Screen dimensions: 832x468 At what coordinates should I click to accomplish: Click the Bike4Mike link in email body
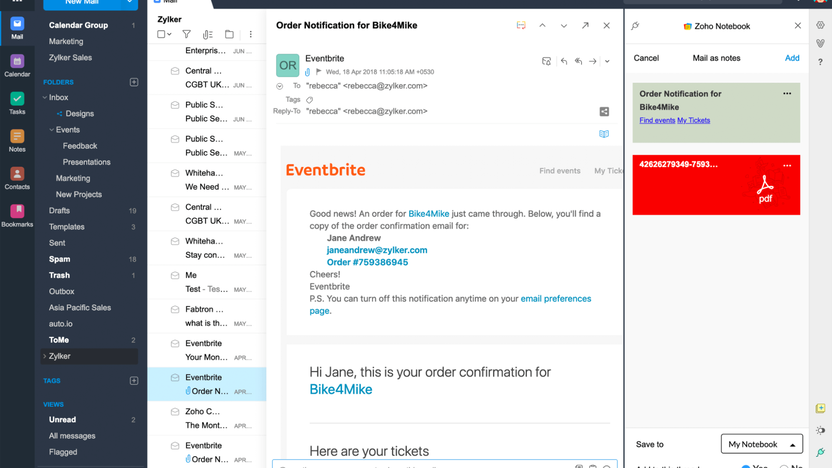click(x=429, y=214)
